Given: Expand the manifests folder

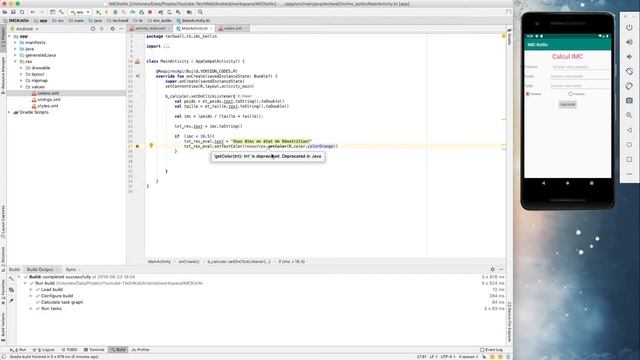Looking at the screenshot, I should (x=16, y=42).
